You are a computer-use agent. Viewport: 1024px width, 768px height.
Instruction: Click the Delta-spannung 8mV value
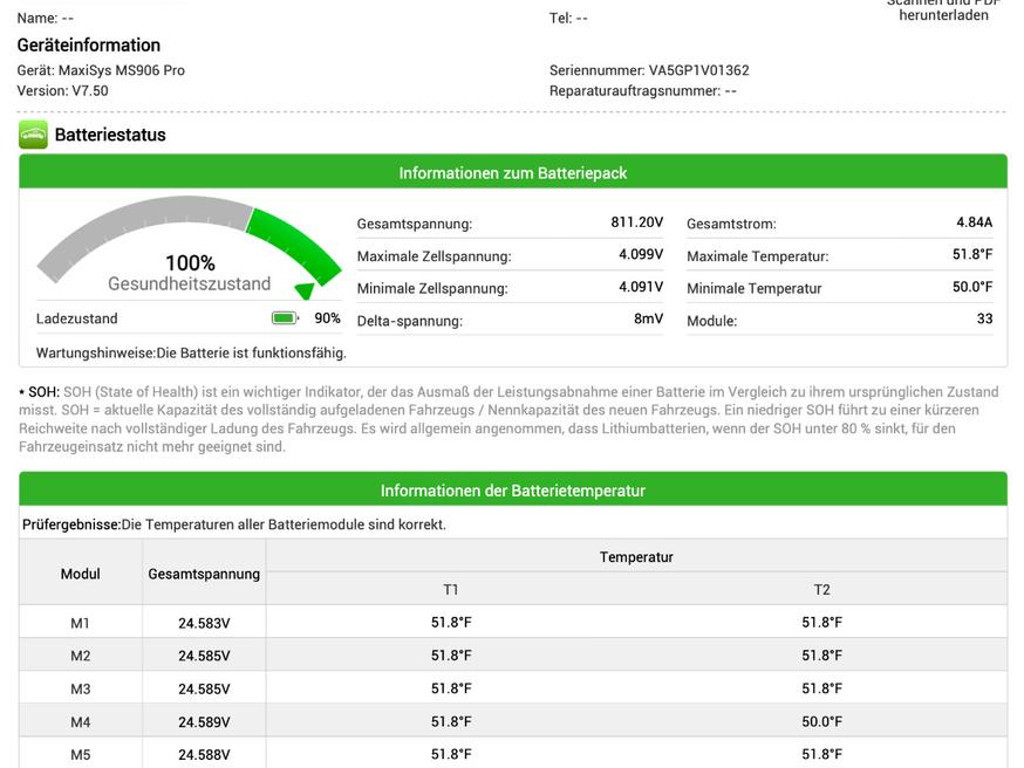coord(648,320)
